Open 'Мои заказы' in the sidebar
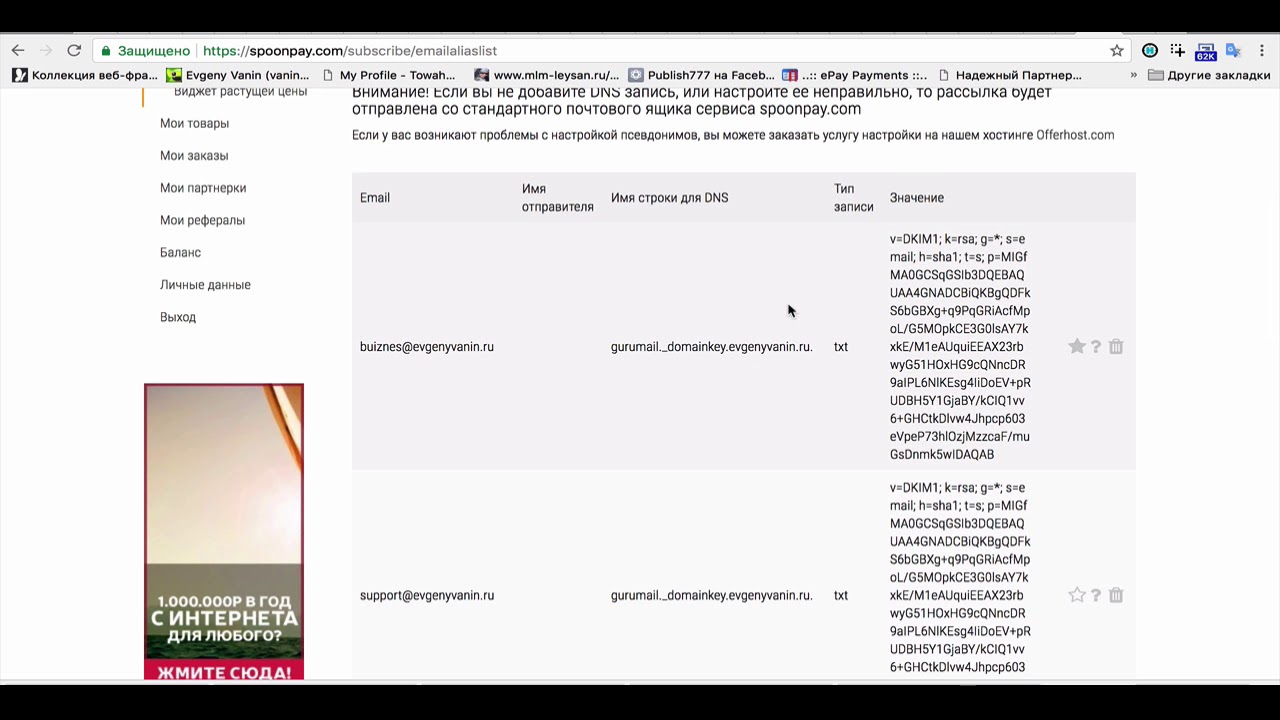Screen dimensions: 1280x720 [194, 155]
